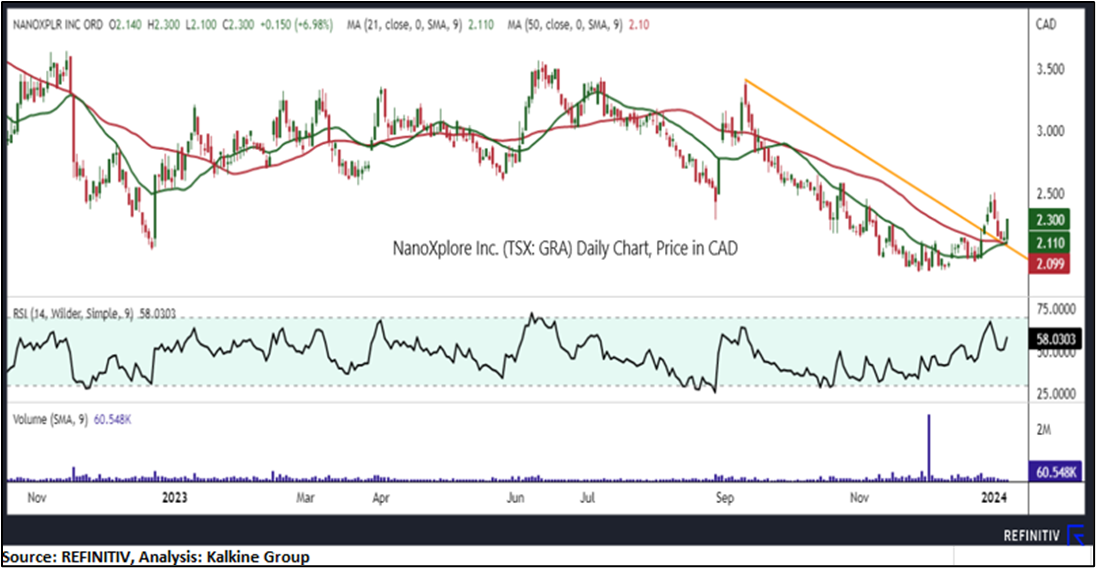This screenshot has height=568, width=1096.
Task: Click the Refinitiv logo icon
Action: [x=1076, y=535]
